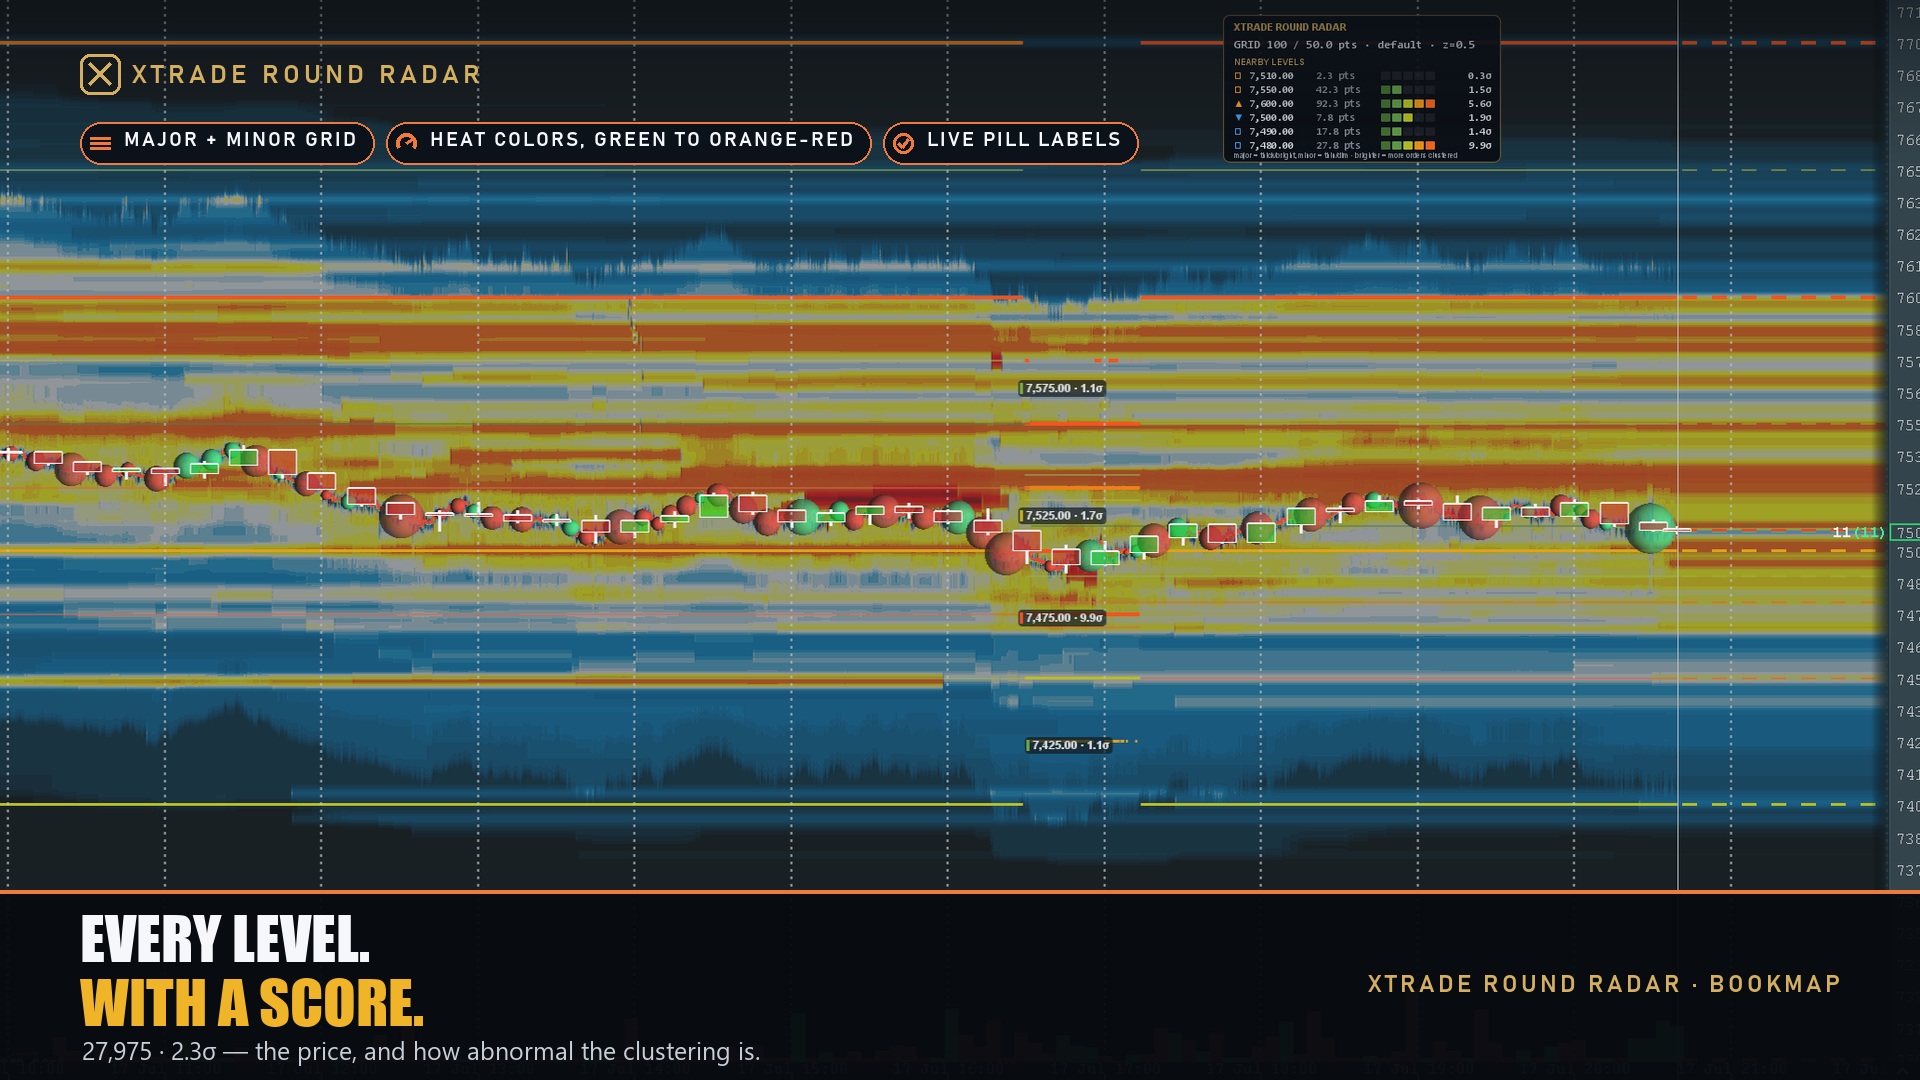
Task: Click the heat score bar for 7,500.00
Action: point(1408,118)
